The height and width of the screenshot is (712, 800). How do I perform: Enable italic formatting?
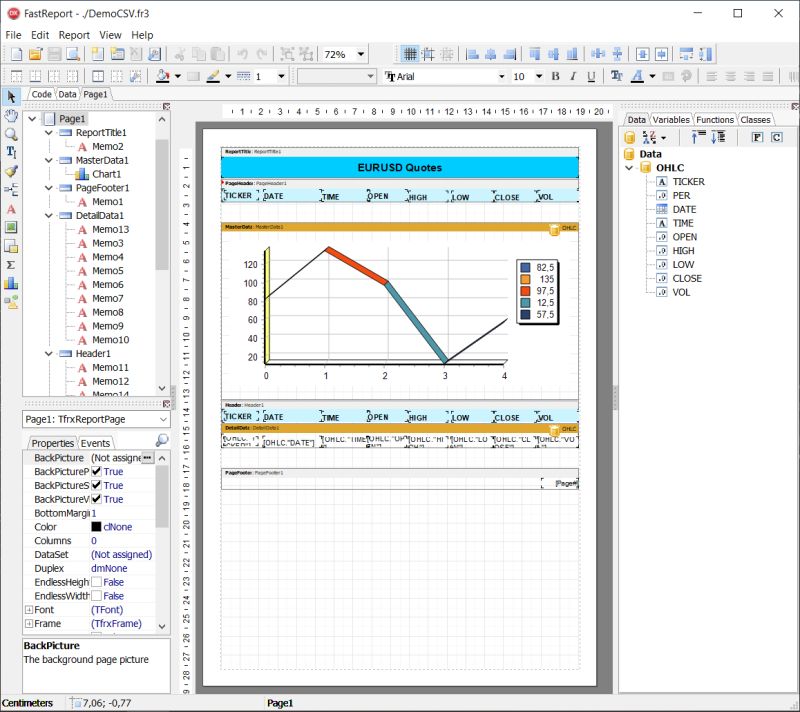tap(573, 77)
